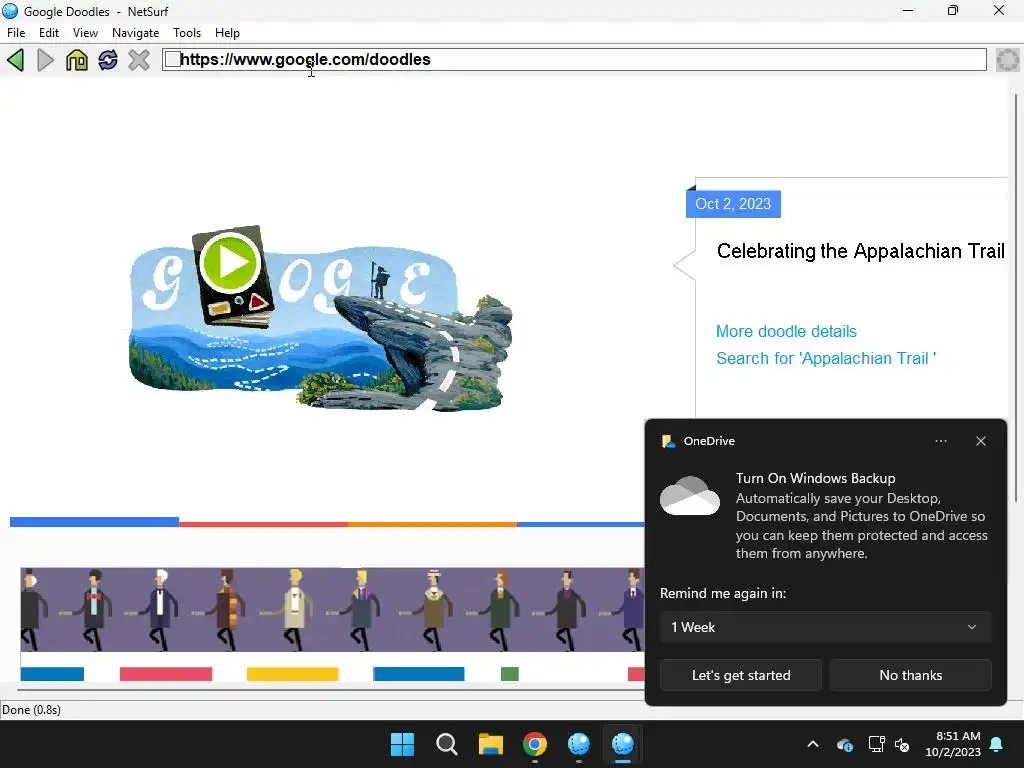Click the NetSurf throbber icon
1024x768 pixels.
[x=1008, y=59]
